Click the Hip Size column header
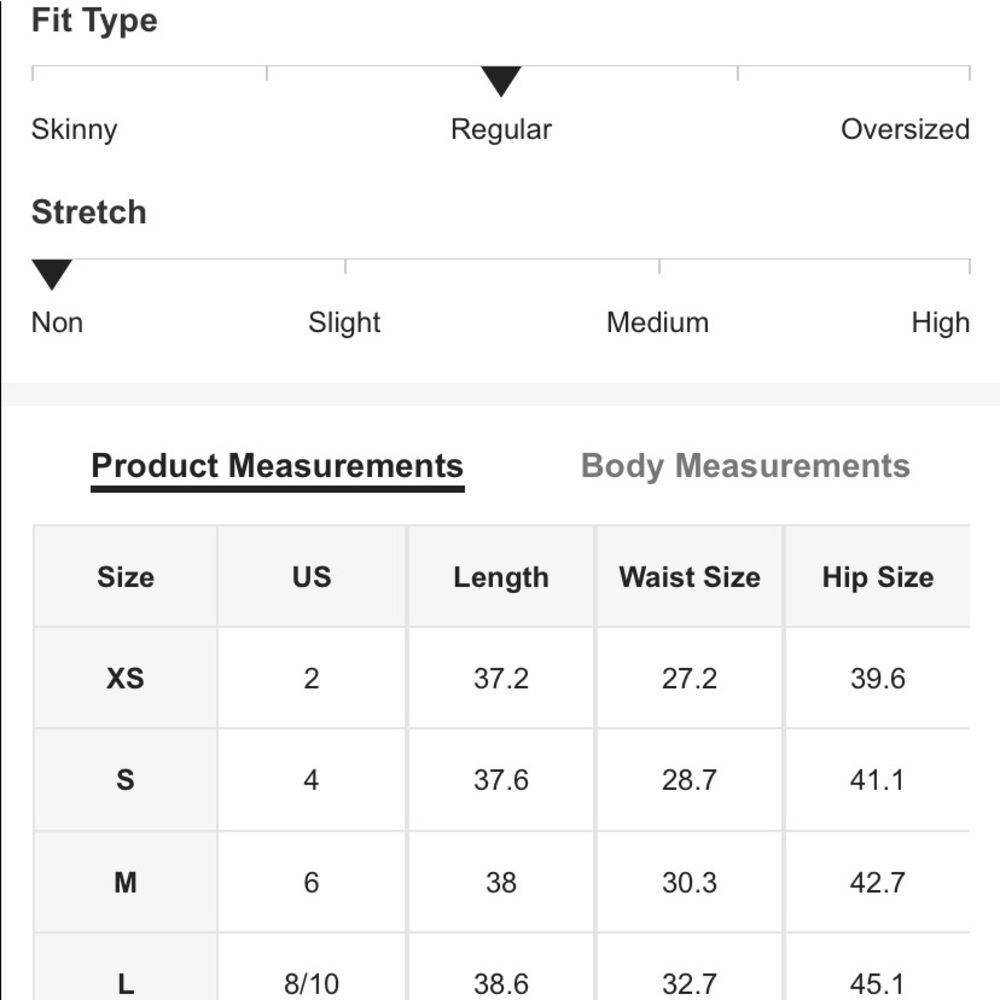This screenshot has height=1000, width=1000. pyautogui.click(x=878, y=577)
